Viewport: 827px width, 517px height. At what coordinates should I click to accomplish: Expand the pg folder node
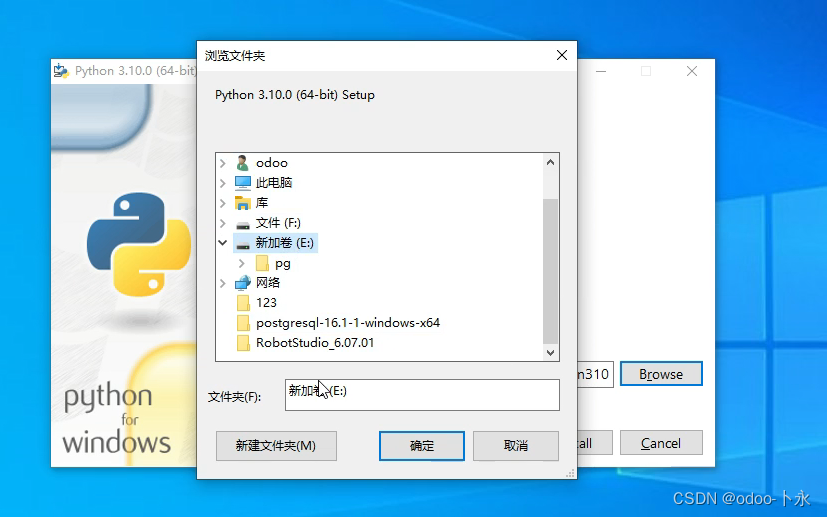242,263
